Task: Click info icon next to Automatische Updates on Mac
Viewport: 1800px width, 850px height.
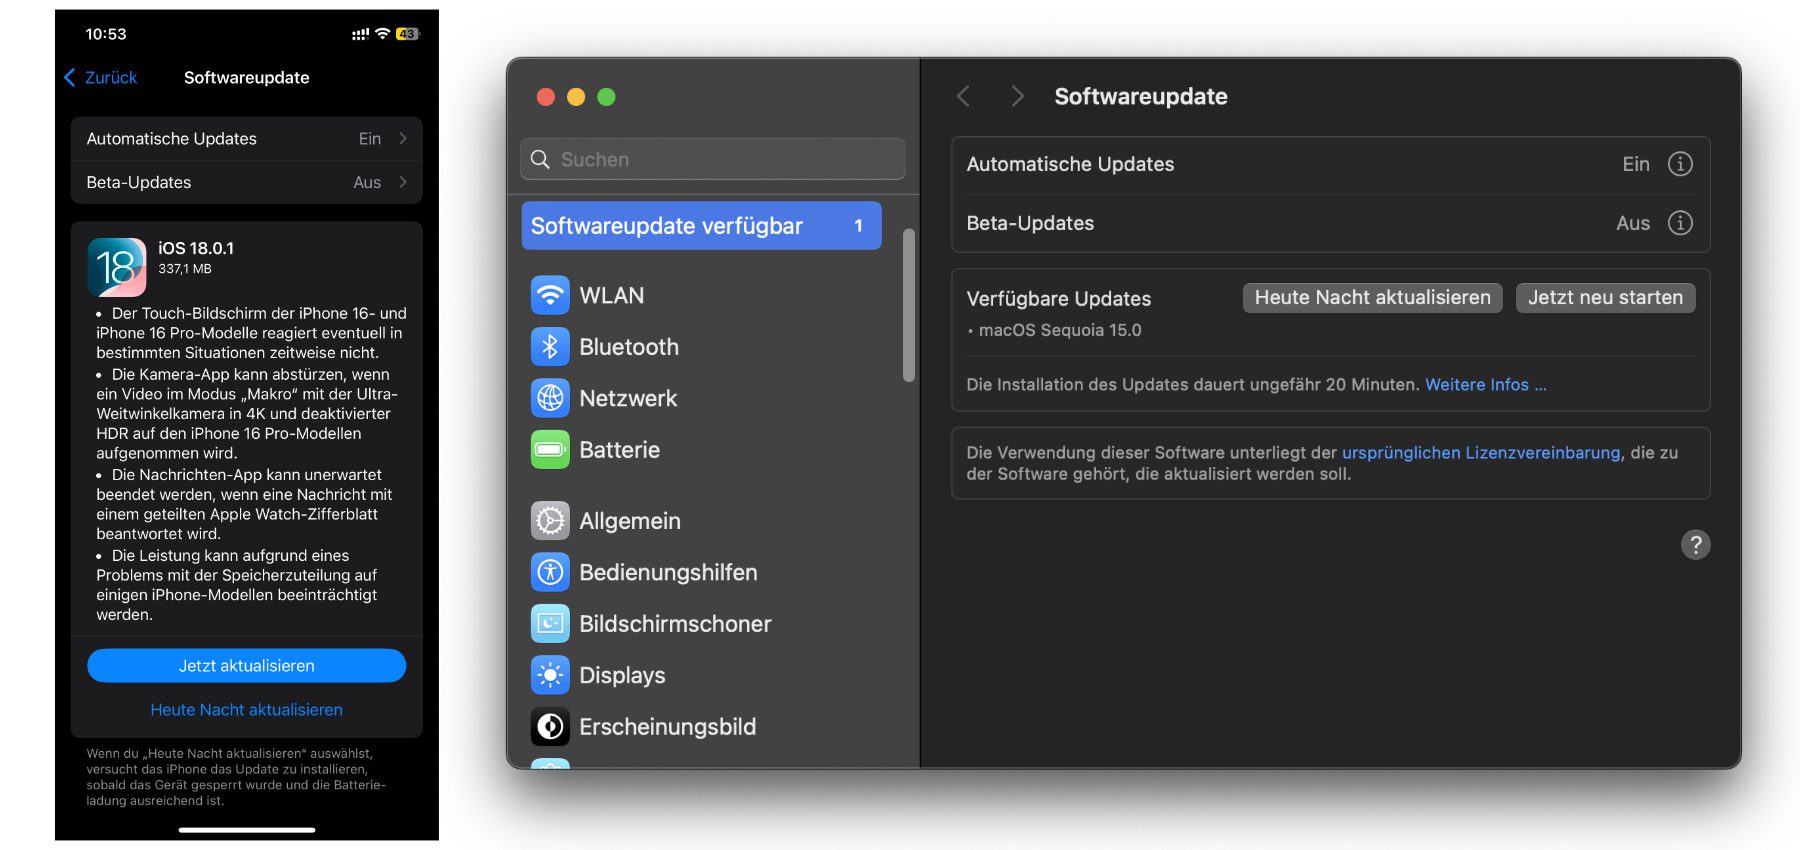Action: coord(1680,164)
